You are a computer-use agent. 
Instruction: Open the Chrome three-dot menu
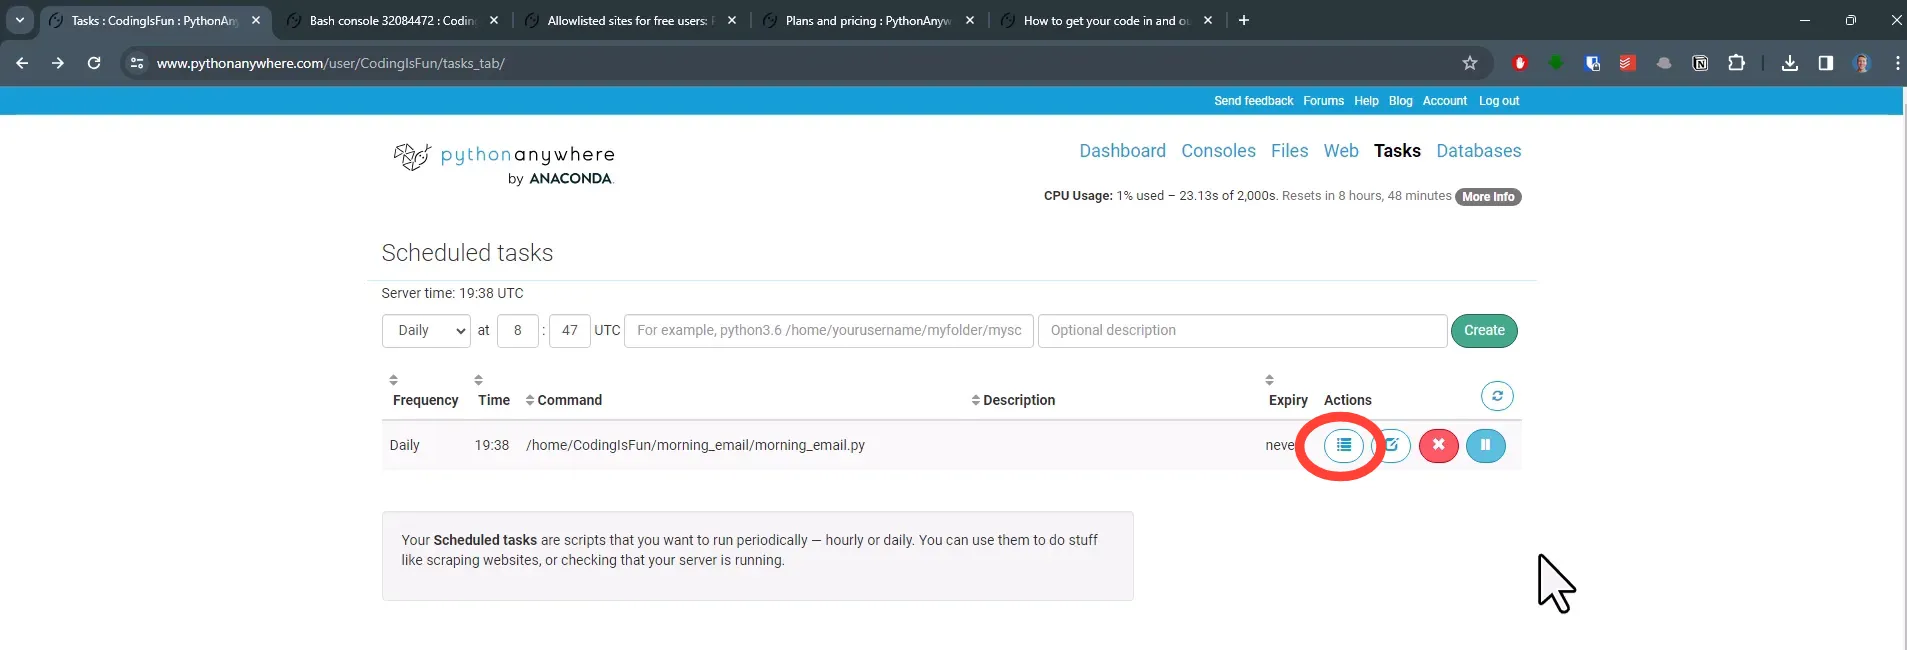coord(1897,63)
